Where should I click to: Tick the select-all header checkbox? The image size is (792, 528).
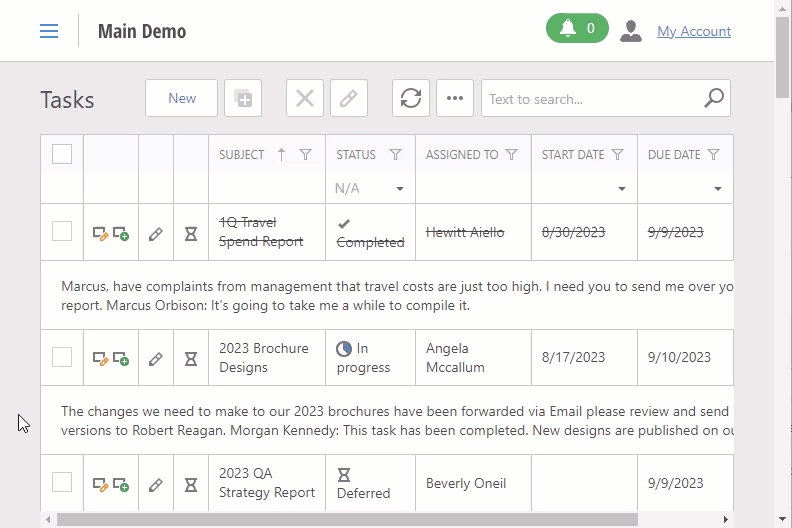(x=62, y=154)
